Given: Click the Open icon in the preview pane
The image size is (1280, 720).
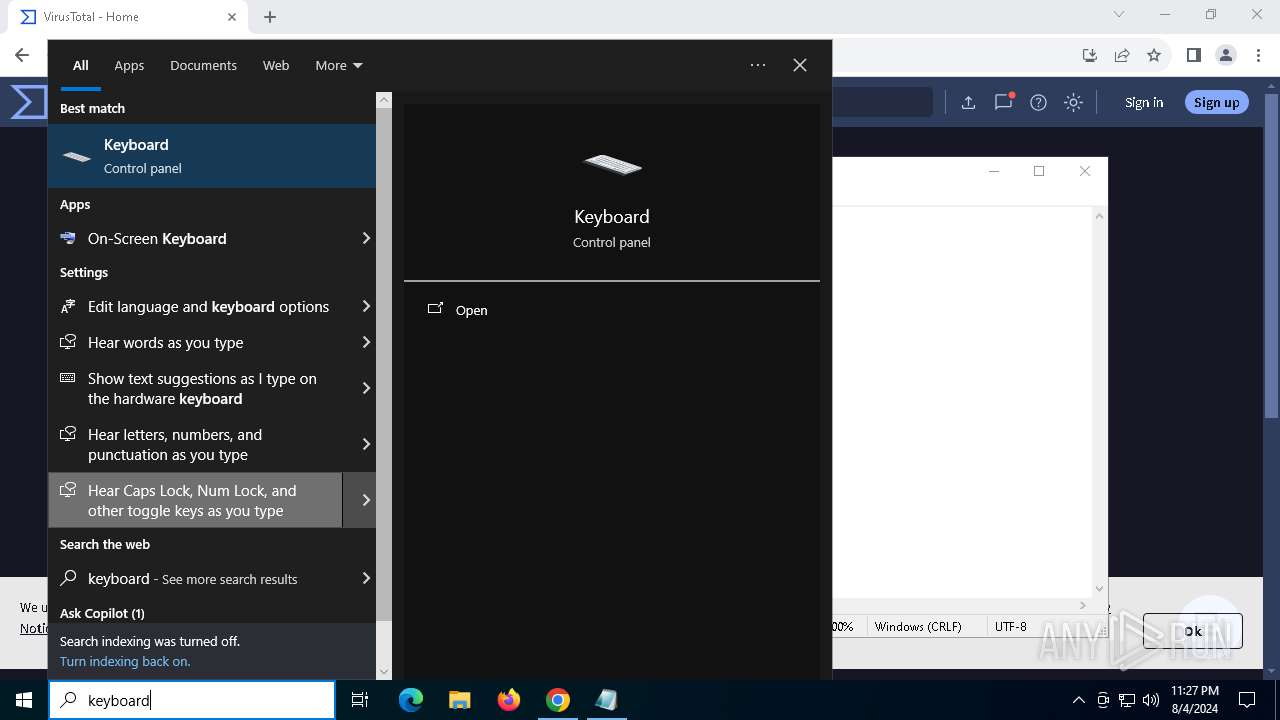Looking at the screenshot, I should 435,309.
